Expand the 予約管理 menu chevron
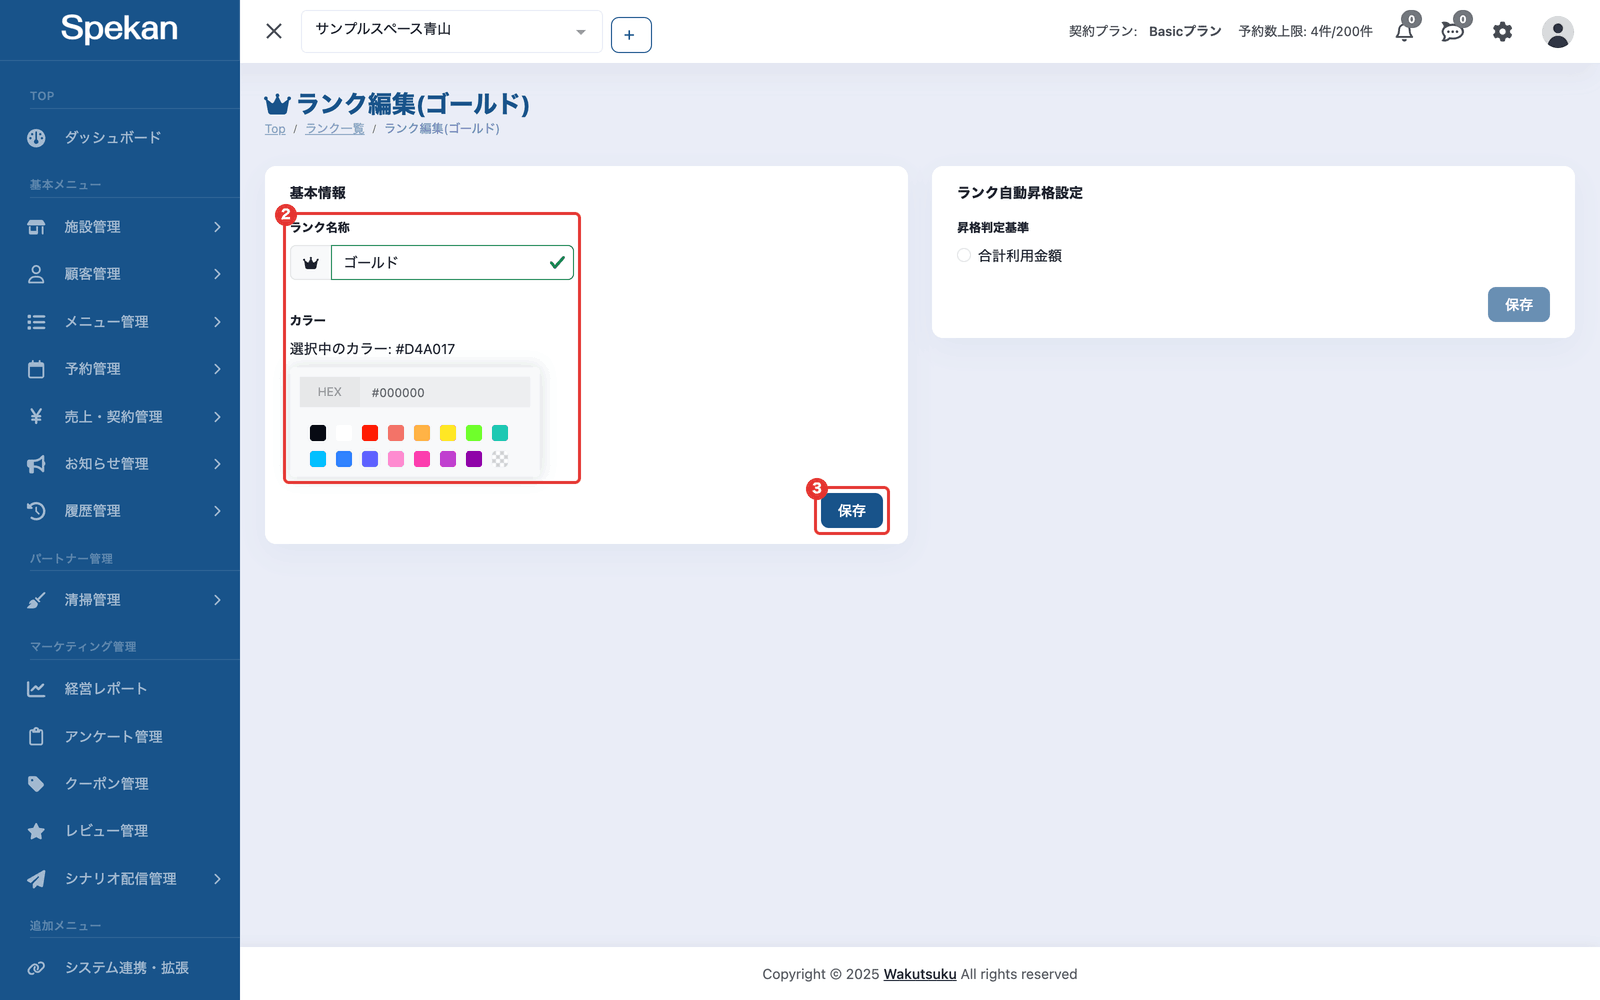The height and width of the screenshot is (1000, 1600). (217, 369)
